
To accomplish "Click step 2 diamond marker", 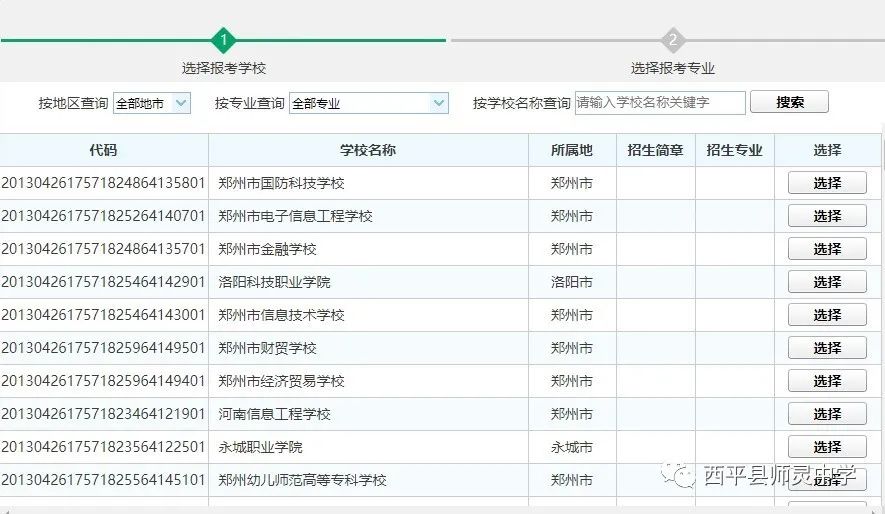I will [673, 40].
